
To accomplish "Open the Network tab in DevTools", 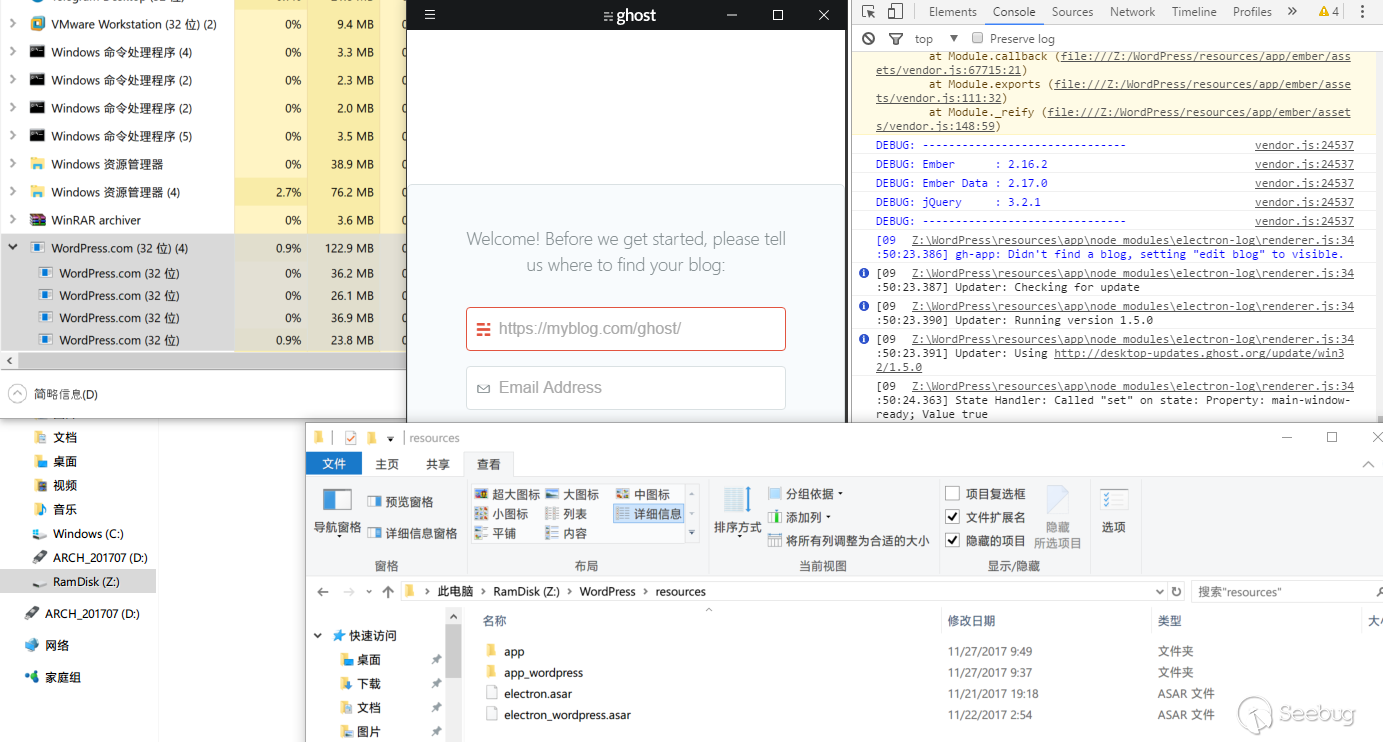I will click(1132, 12).
